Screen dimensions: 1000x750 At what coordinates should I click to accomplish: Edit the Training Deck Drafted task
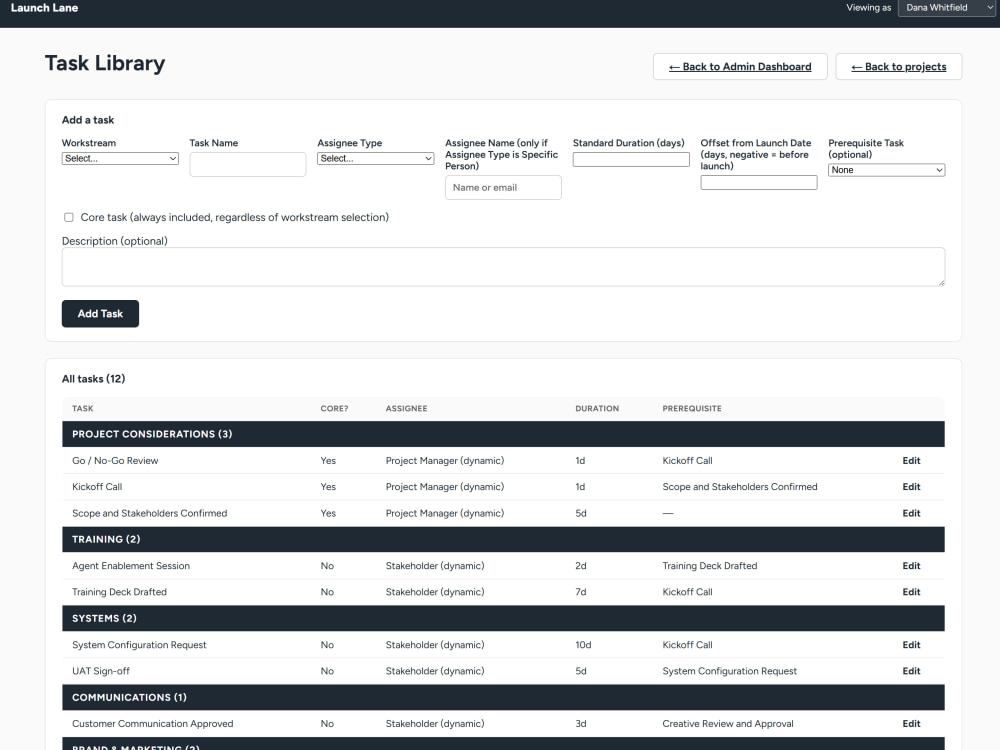(x=911, y=592)
